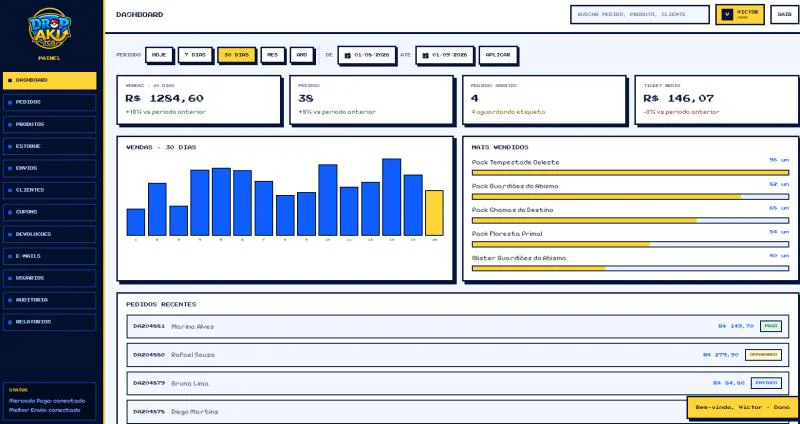
Task: Select the Hoje period filter
Action: point(159,55)
